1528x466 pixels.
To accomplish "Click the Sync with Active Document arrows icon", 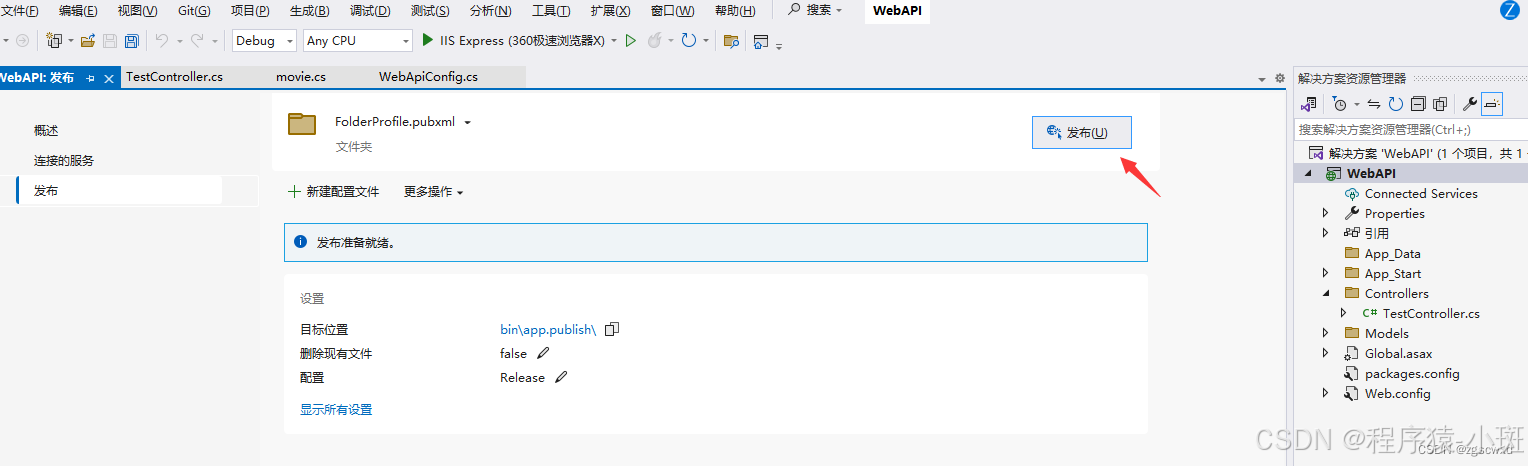I will (1374, 104).
